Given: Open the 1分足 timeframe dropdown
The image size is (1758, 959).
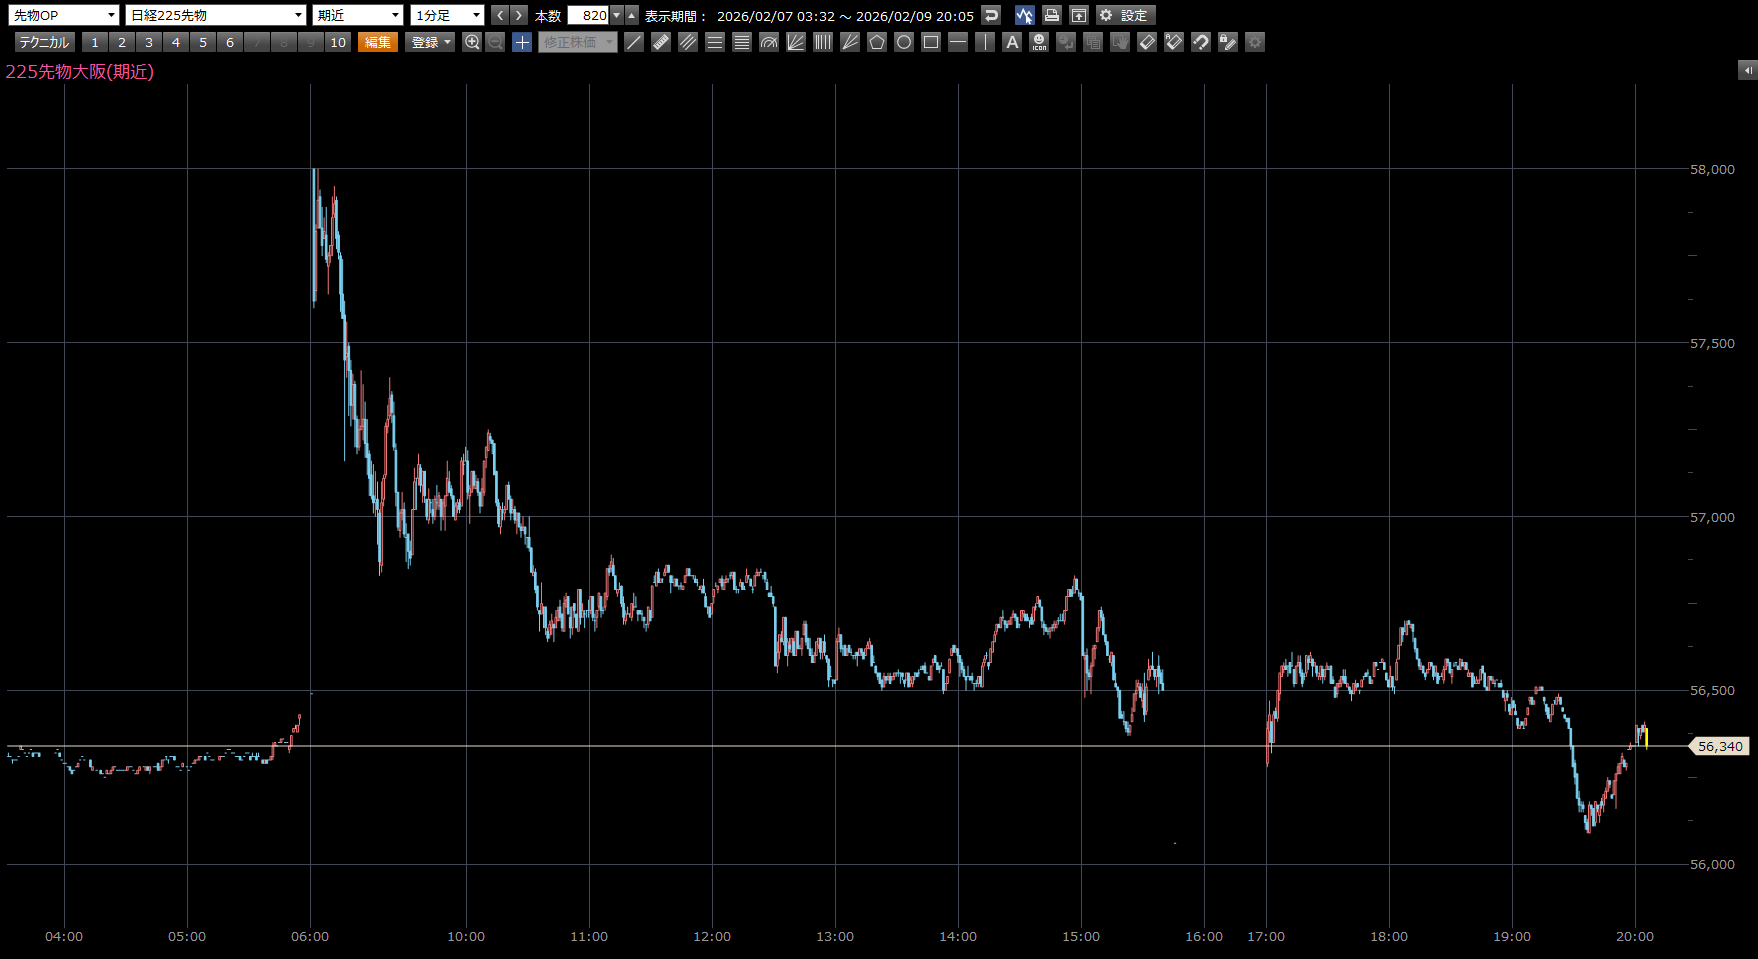Looking at the screenshot, I should coord(447,15).
